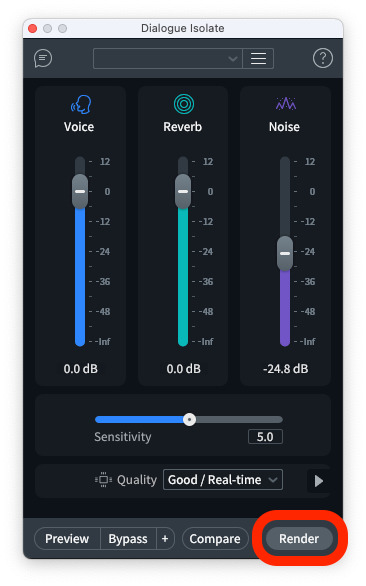
Task: Toggle the Compare button
Action: coord(215,539)
